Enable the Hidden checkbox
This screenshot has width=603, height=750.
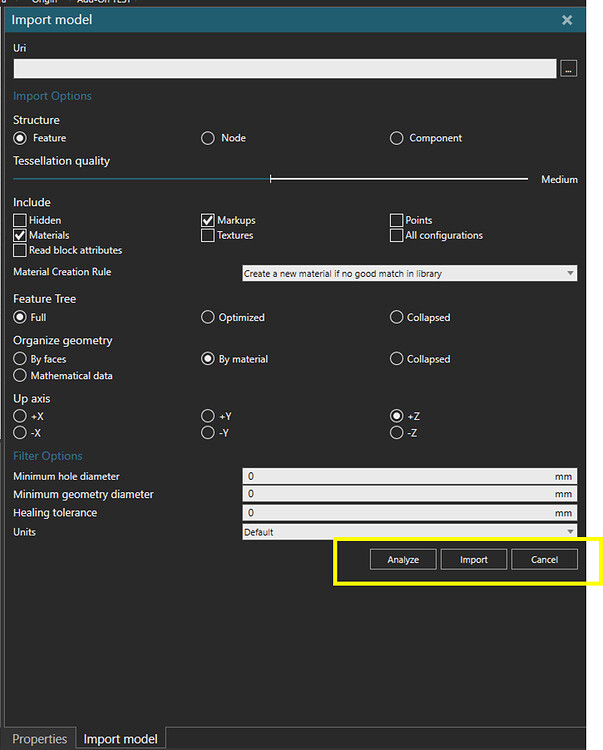pyautogui.click(x=20, y=220)
